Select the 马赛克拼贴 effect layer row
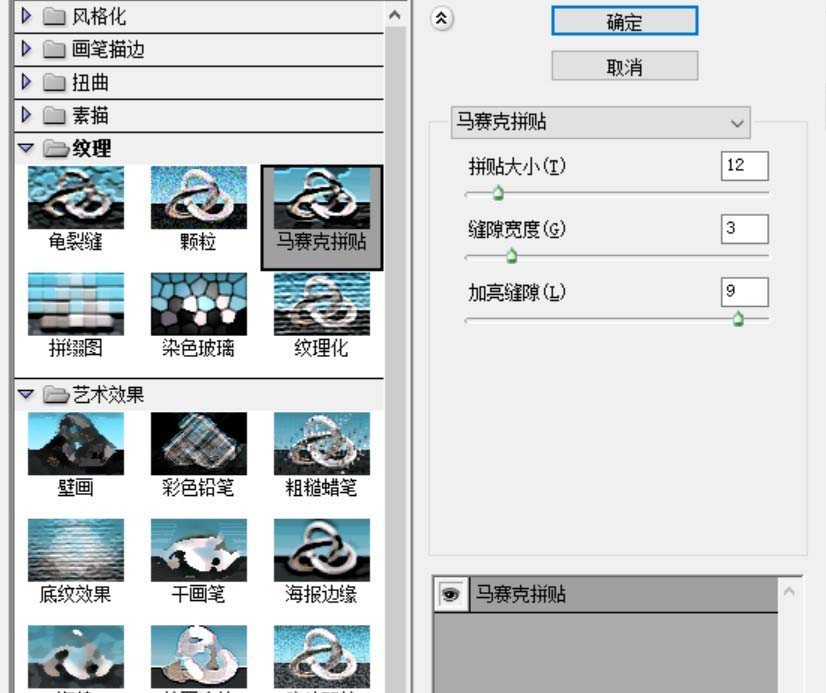 click(605, 595)
